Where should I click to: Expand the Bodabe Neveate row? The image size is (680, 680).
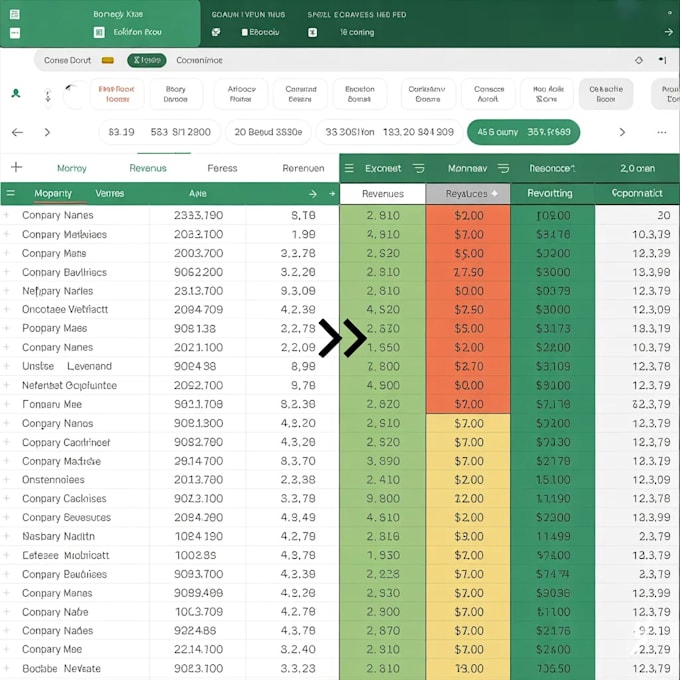point(7,668)
